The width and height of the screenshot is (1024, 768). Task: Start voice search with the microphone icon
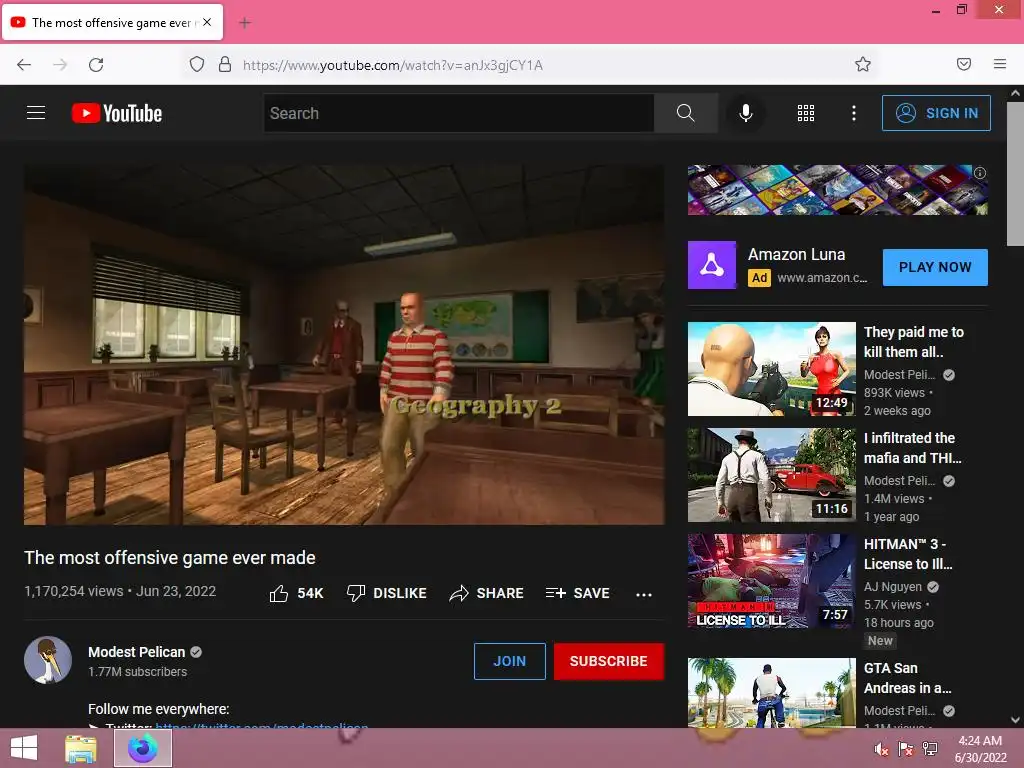click(x=745, y=113)
